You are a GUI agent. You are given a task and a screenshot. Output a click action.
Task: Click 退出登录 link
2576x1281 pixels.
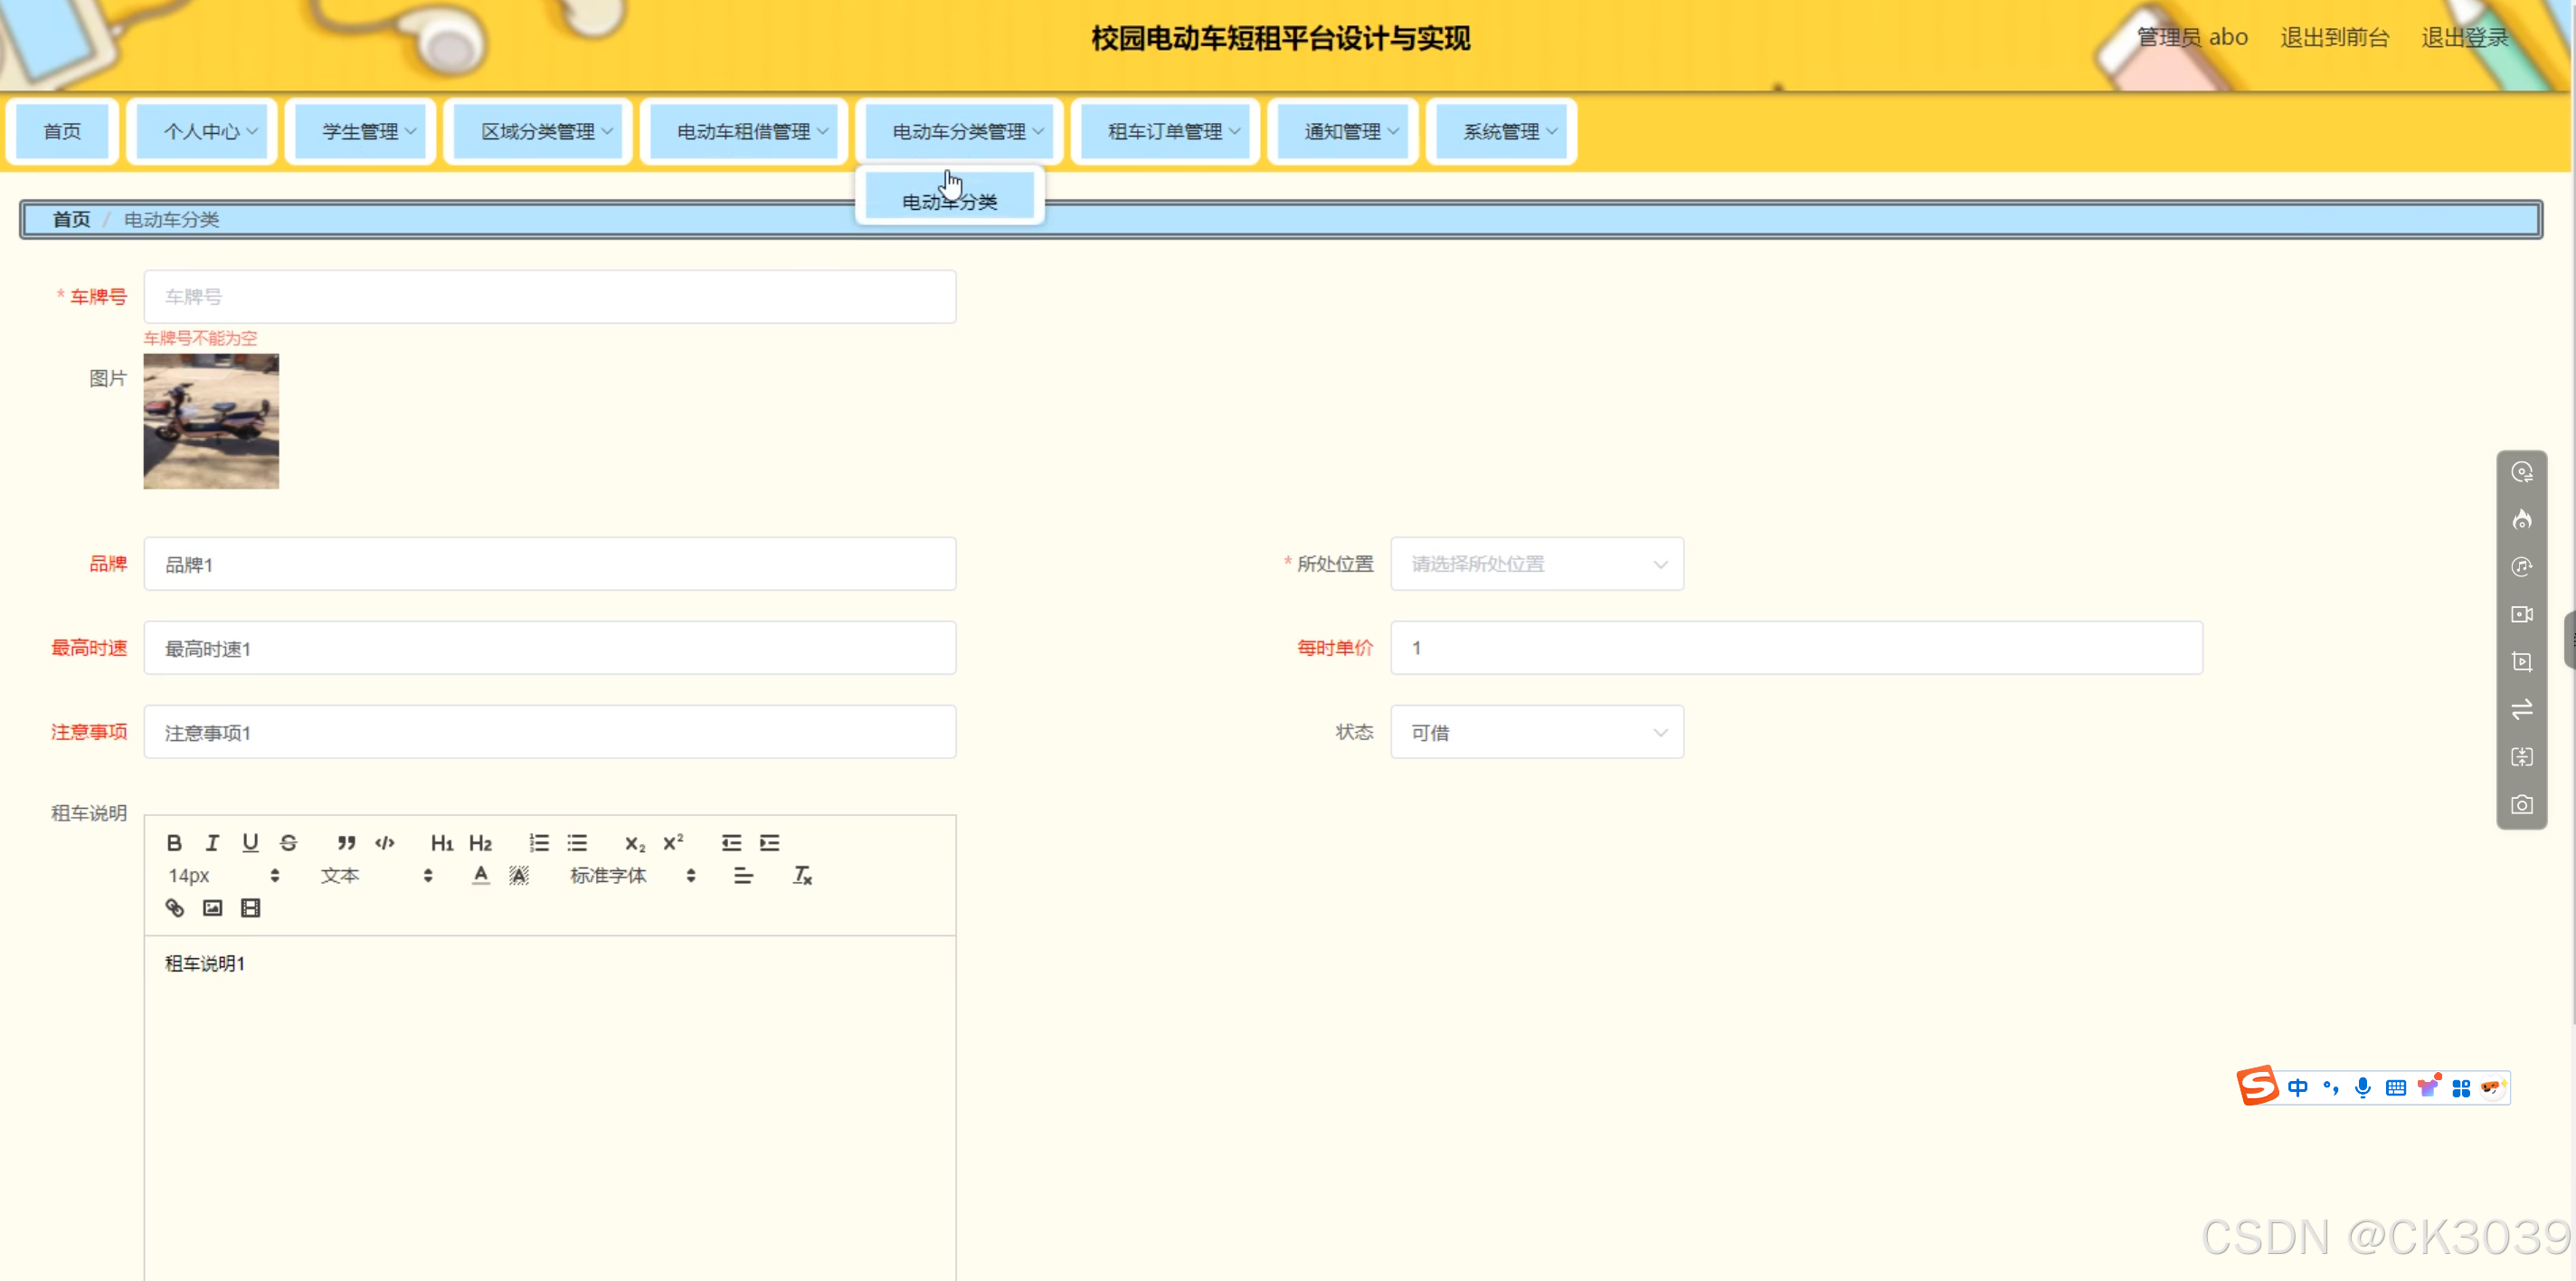click(2464, 38)
